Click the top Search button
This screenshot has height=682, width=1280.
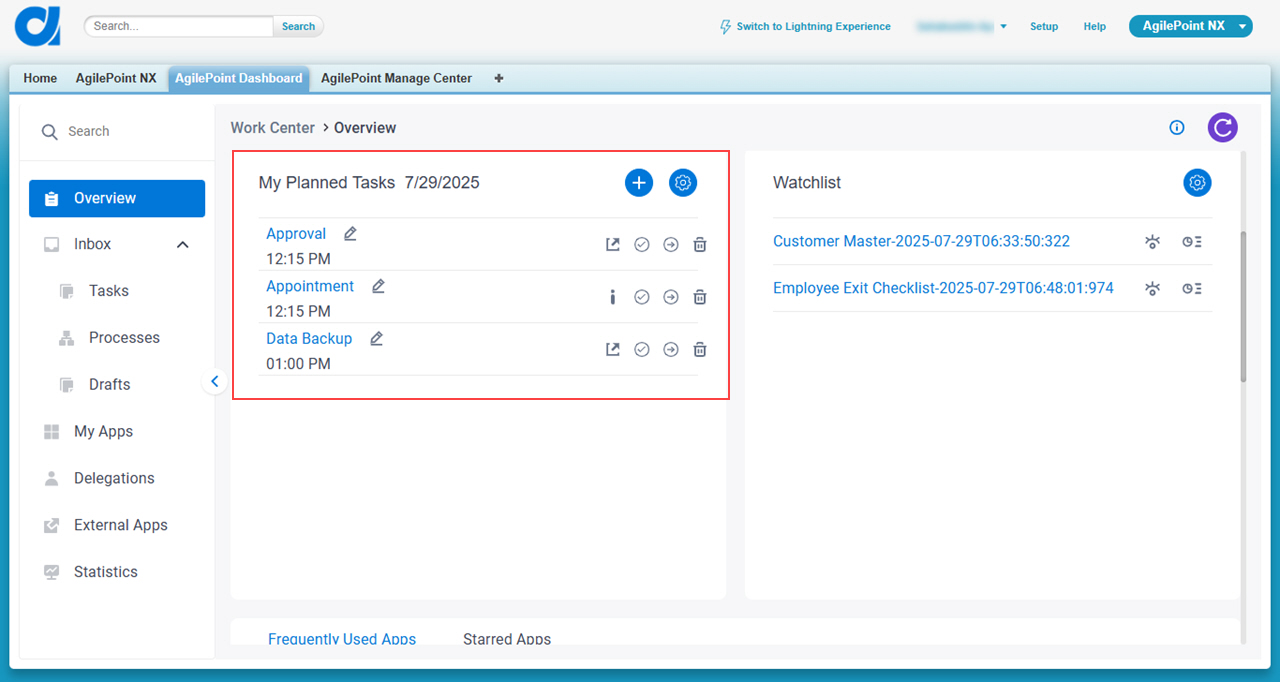(298, 26)
